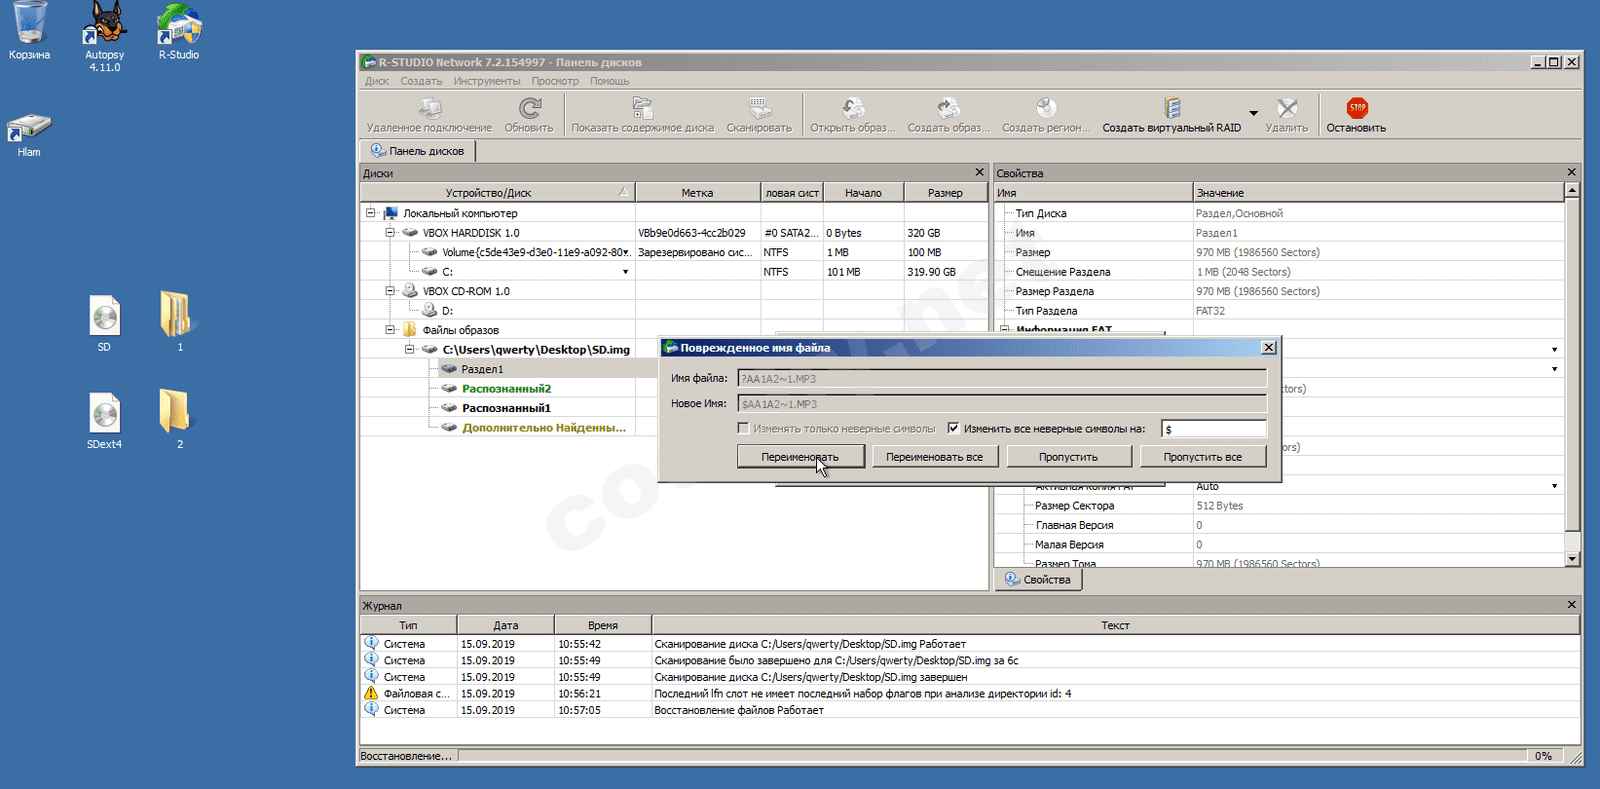Viewport: 1600px width, 789px height.
Task: Click the Scan (Сканировать) toolbar icon
Action: tap(759, 108)
